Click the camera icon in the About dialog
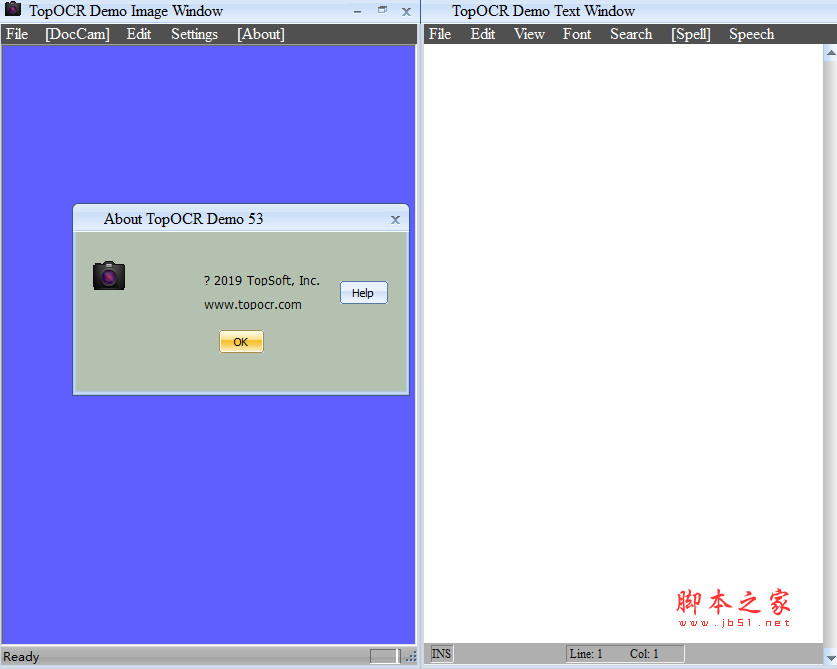837x669 pixels. [109, 276]
